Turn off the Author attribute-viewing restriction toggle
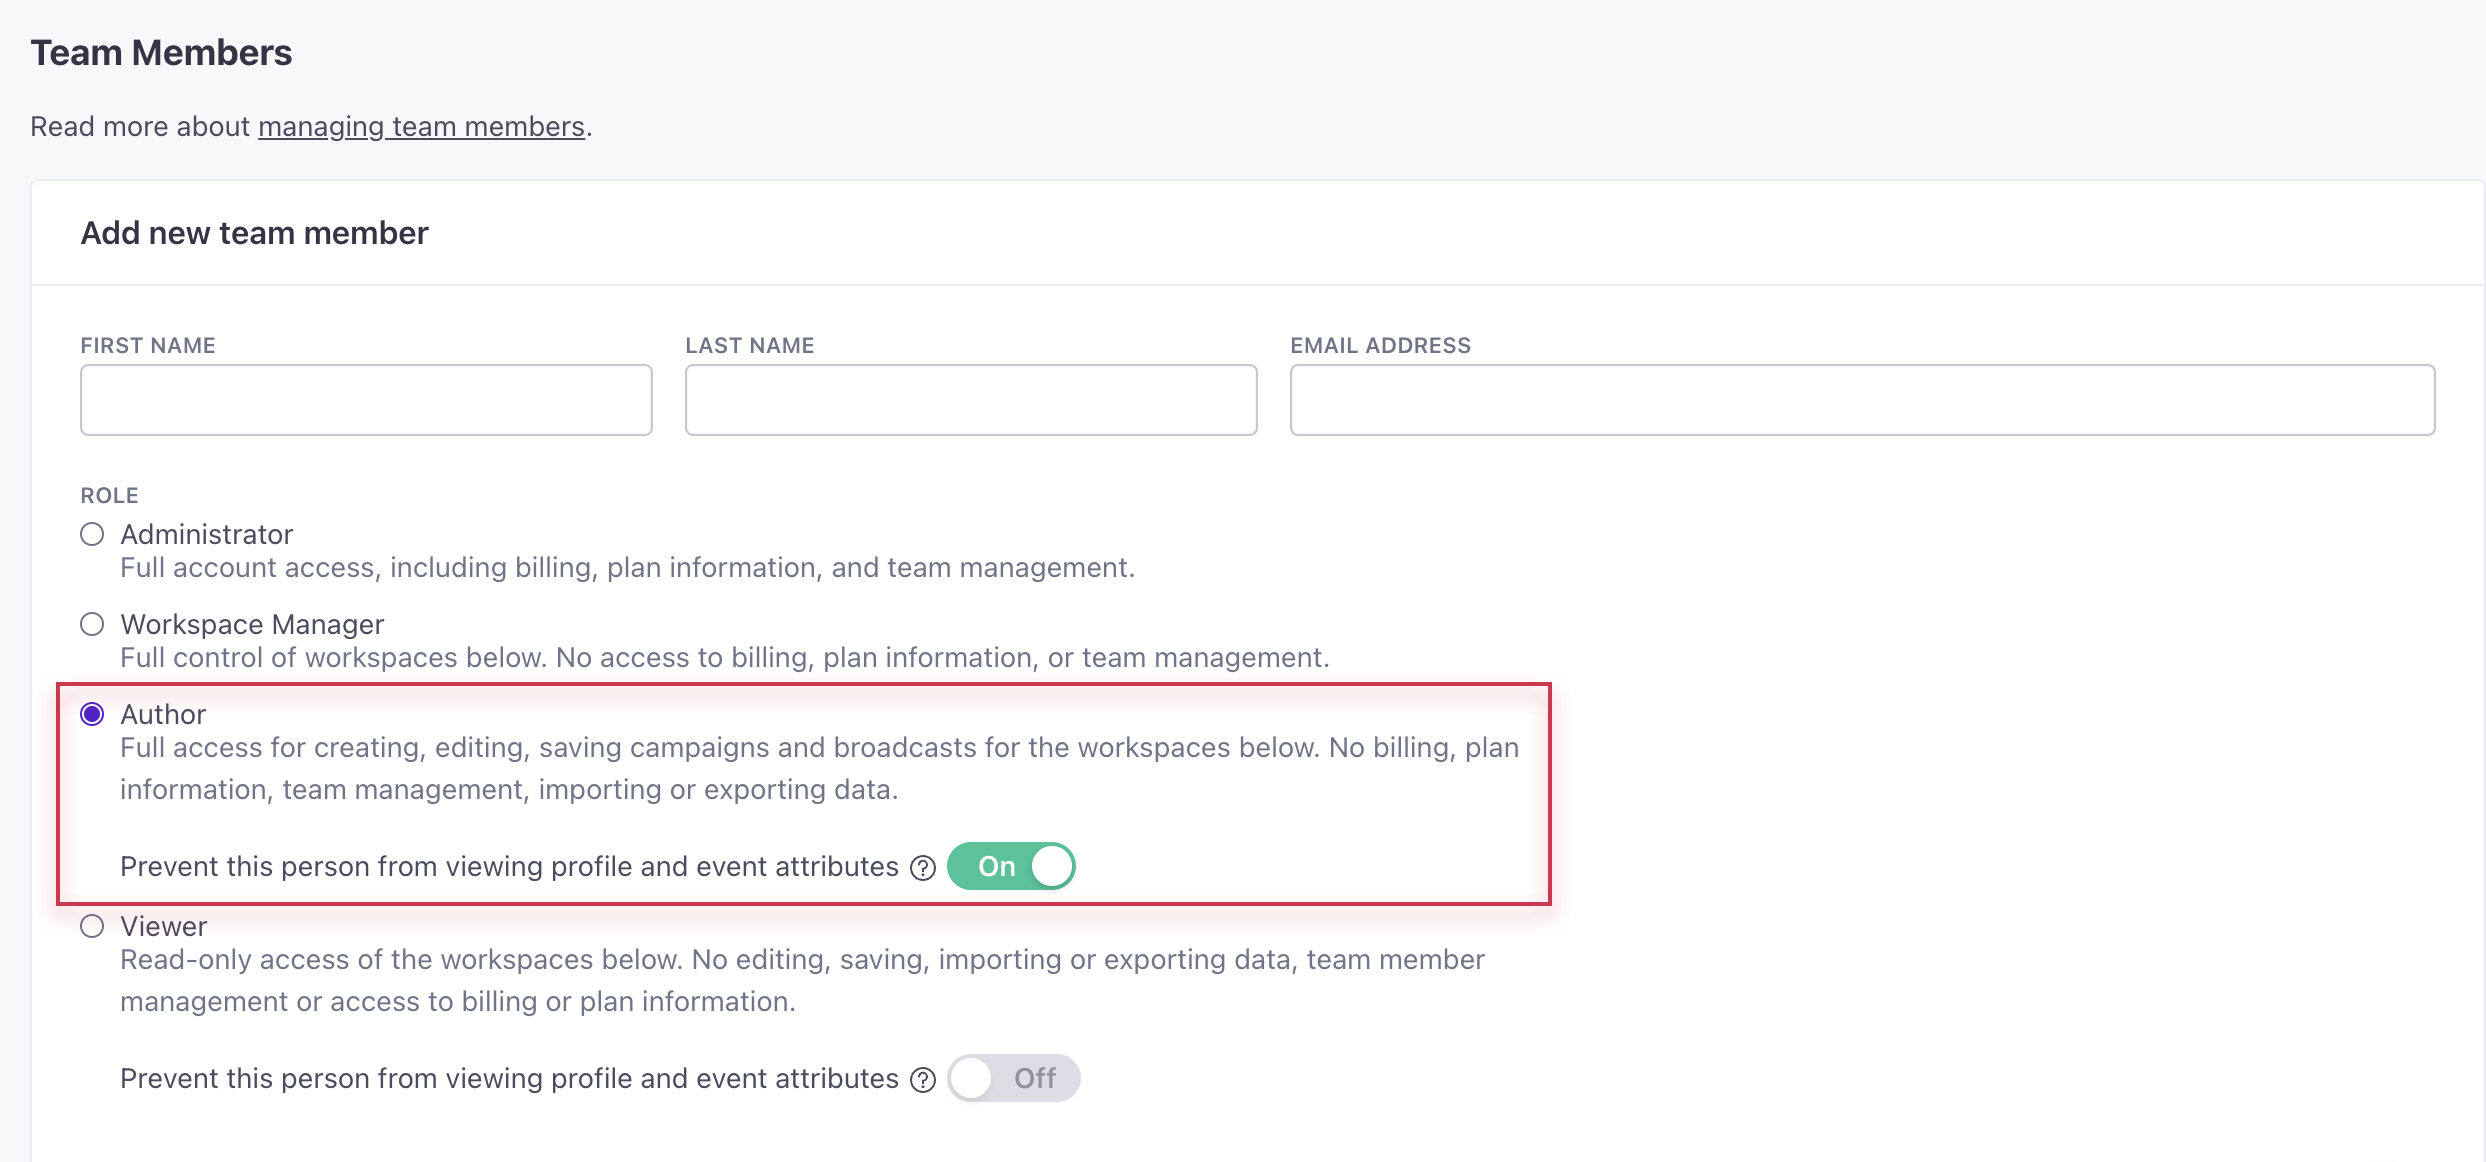The height and width of the screenshot is (1162, 2486). (1011, 866)
